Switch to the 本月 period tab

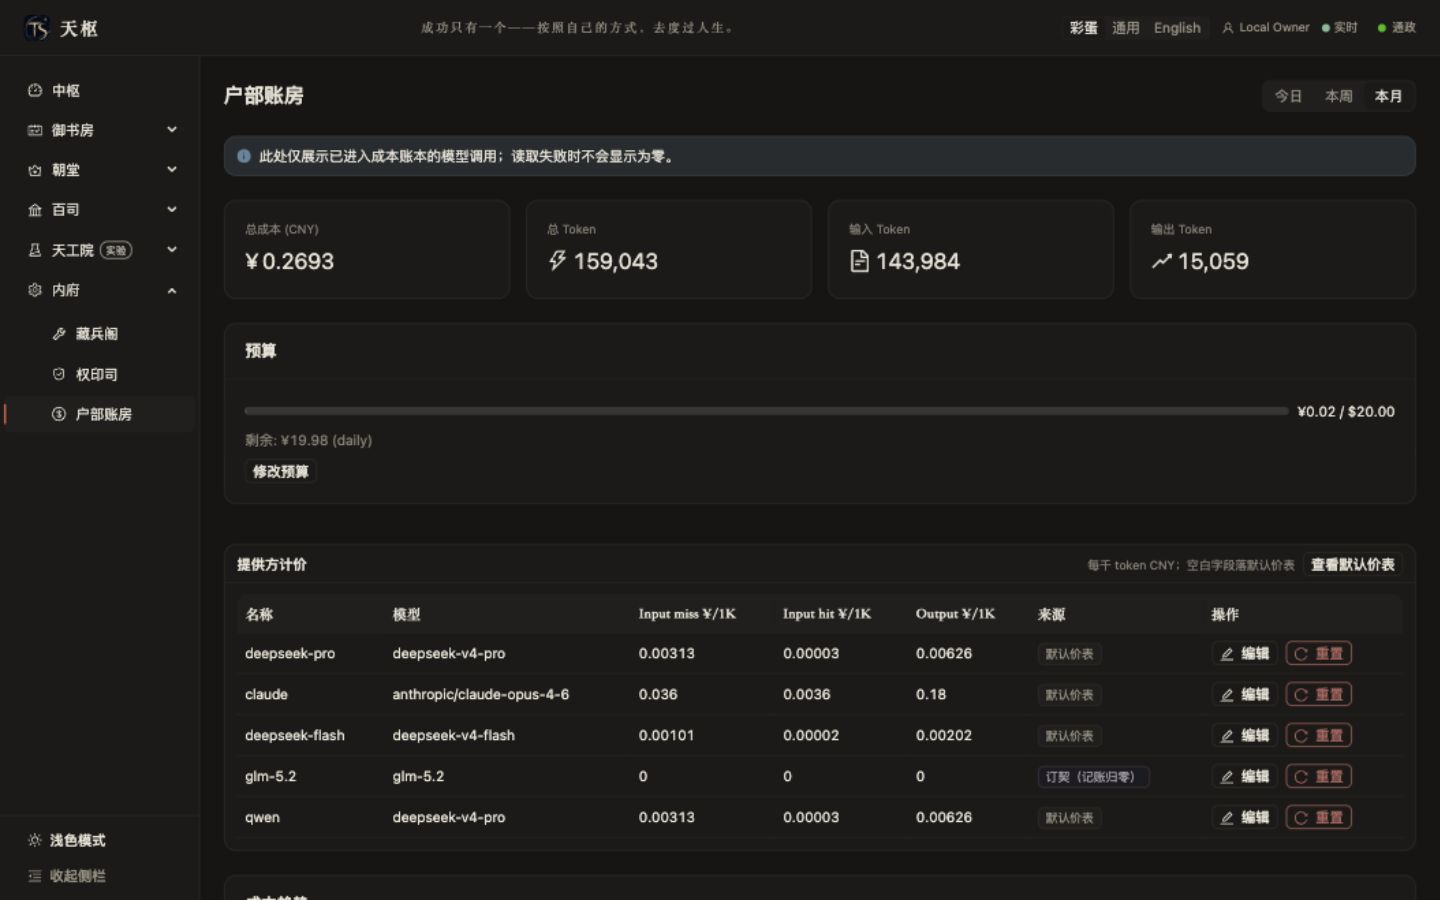pyautogui.click(x=1388, y=96)
